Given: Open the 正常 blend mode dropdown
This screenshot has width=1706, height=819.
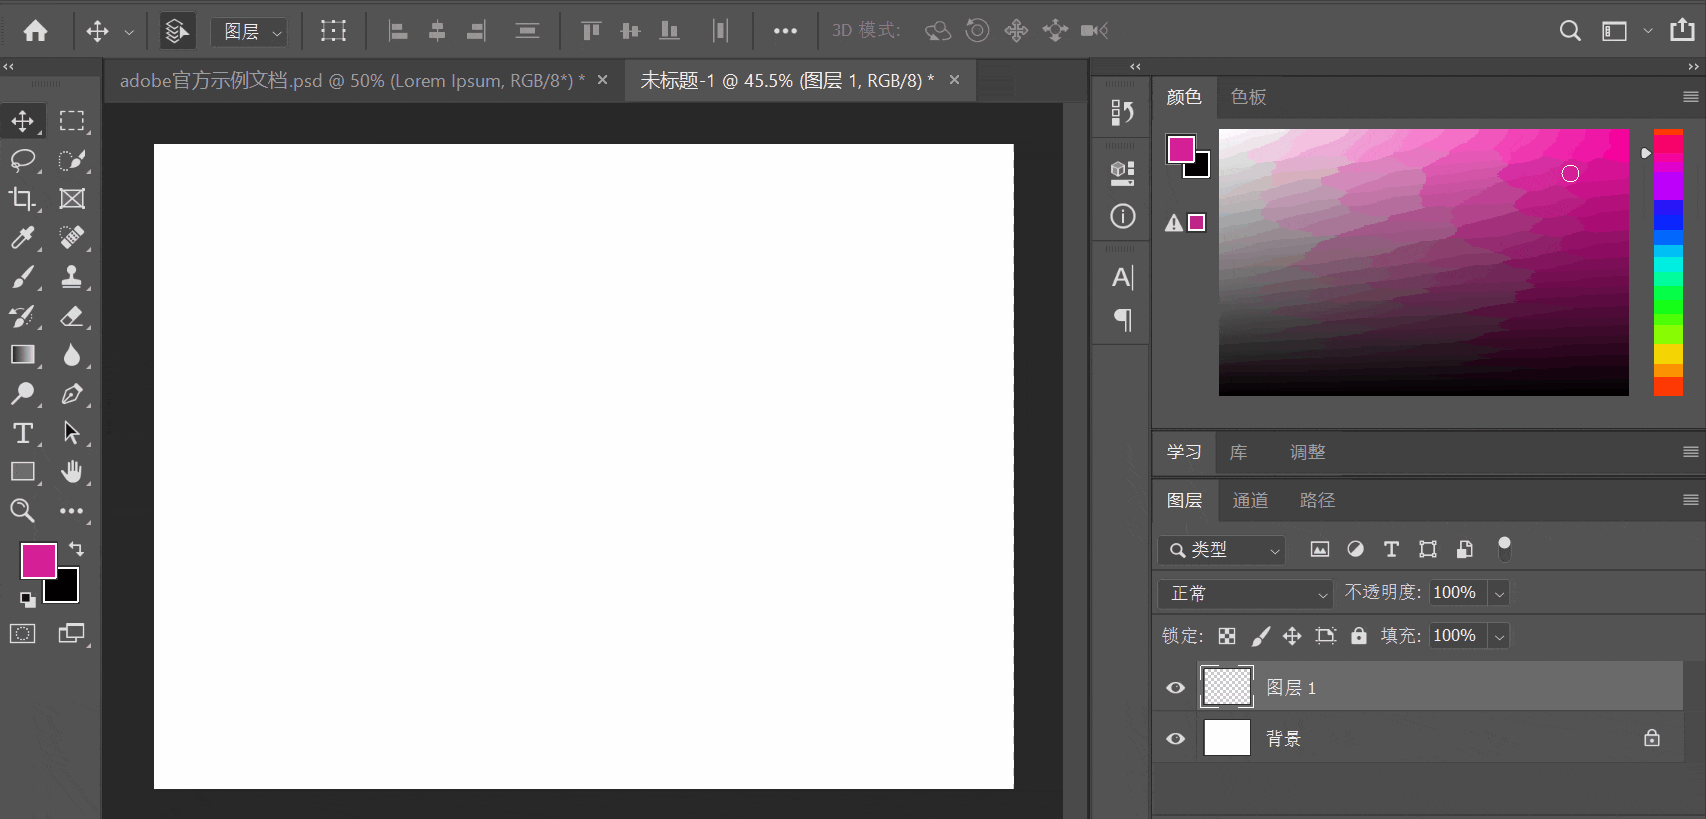Looking at the screenshot, I should tap(1246, 594).
